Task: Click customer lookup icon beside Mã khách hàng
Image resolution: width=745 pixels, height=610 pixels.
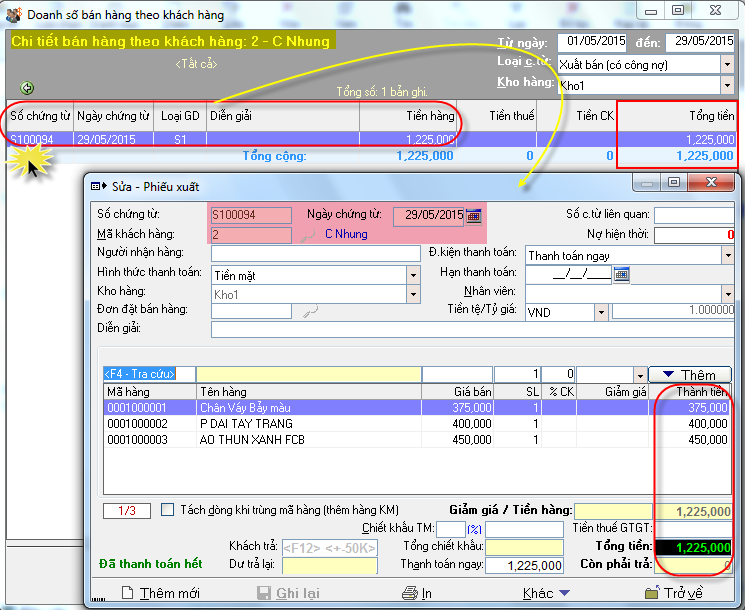Action: 310,235
